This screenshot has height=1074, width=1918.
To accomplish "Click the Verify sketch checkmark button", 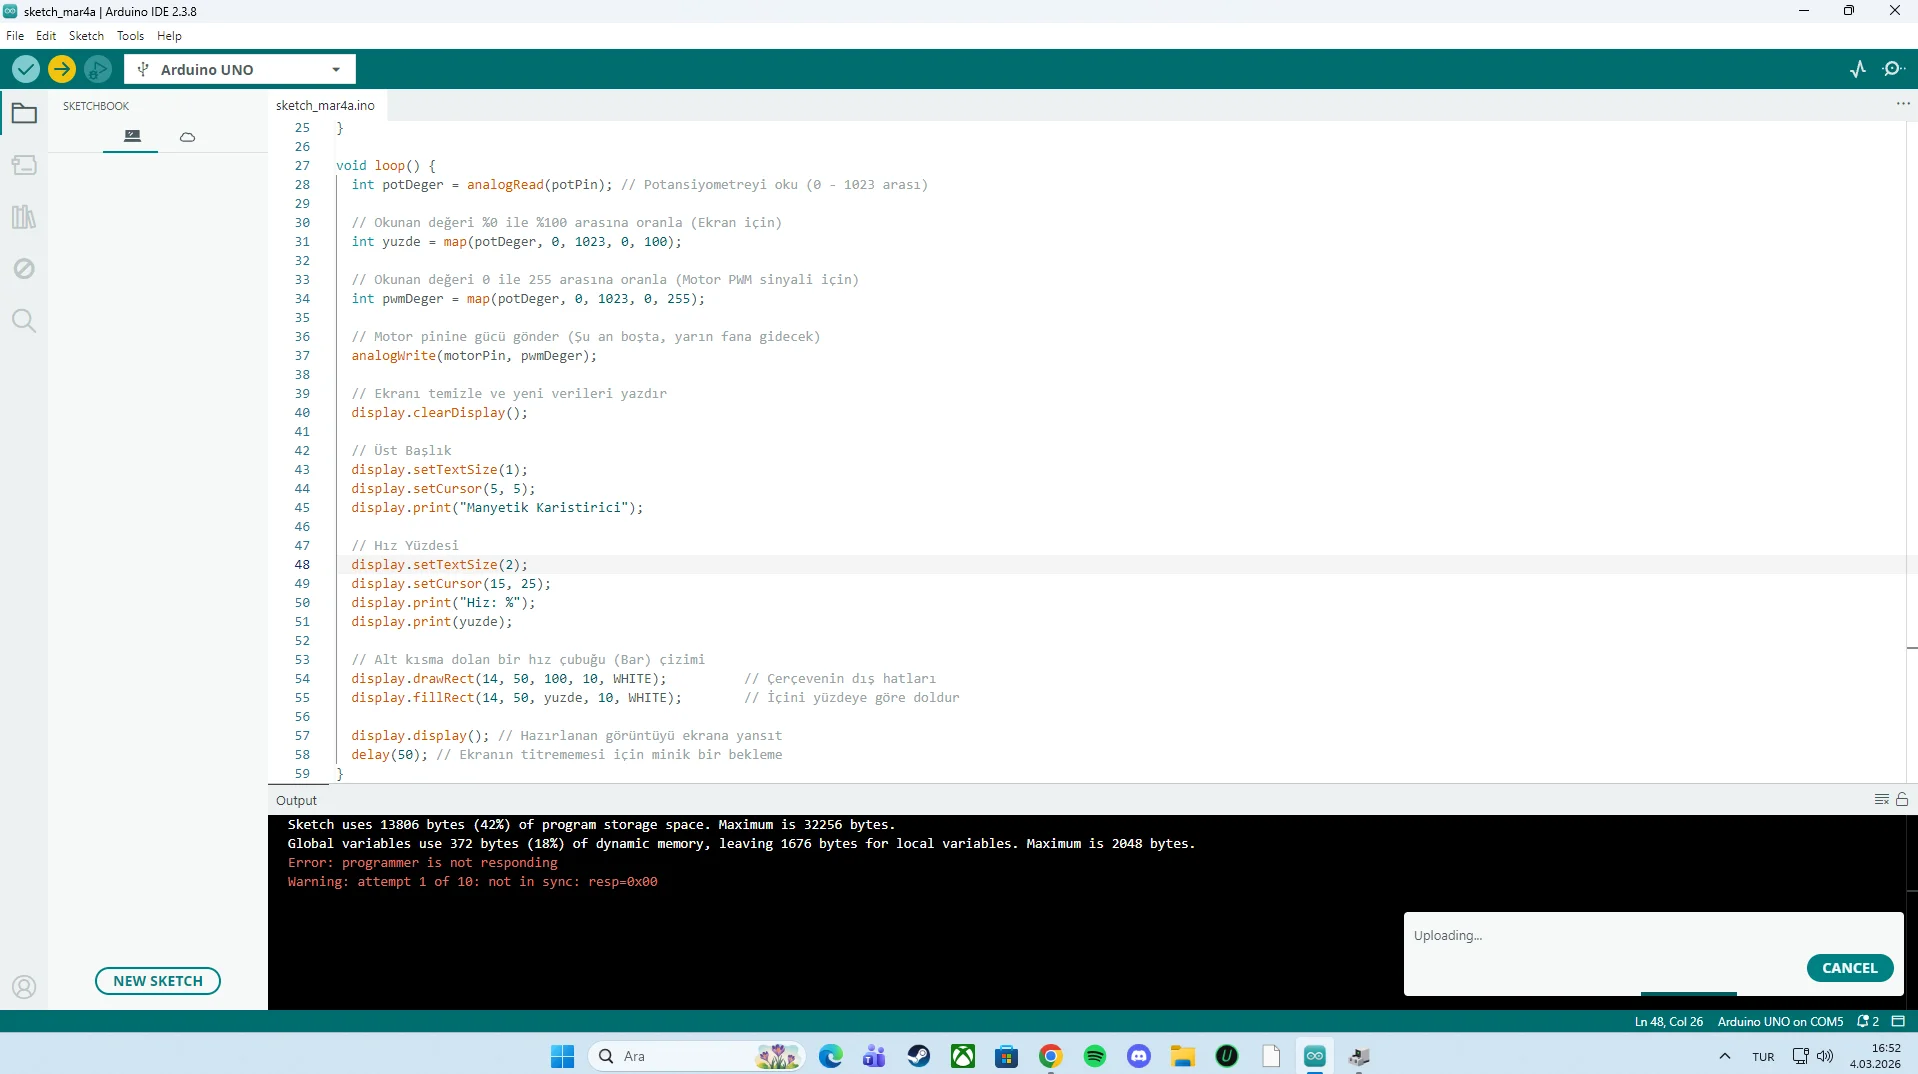I will coord(26,69).
